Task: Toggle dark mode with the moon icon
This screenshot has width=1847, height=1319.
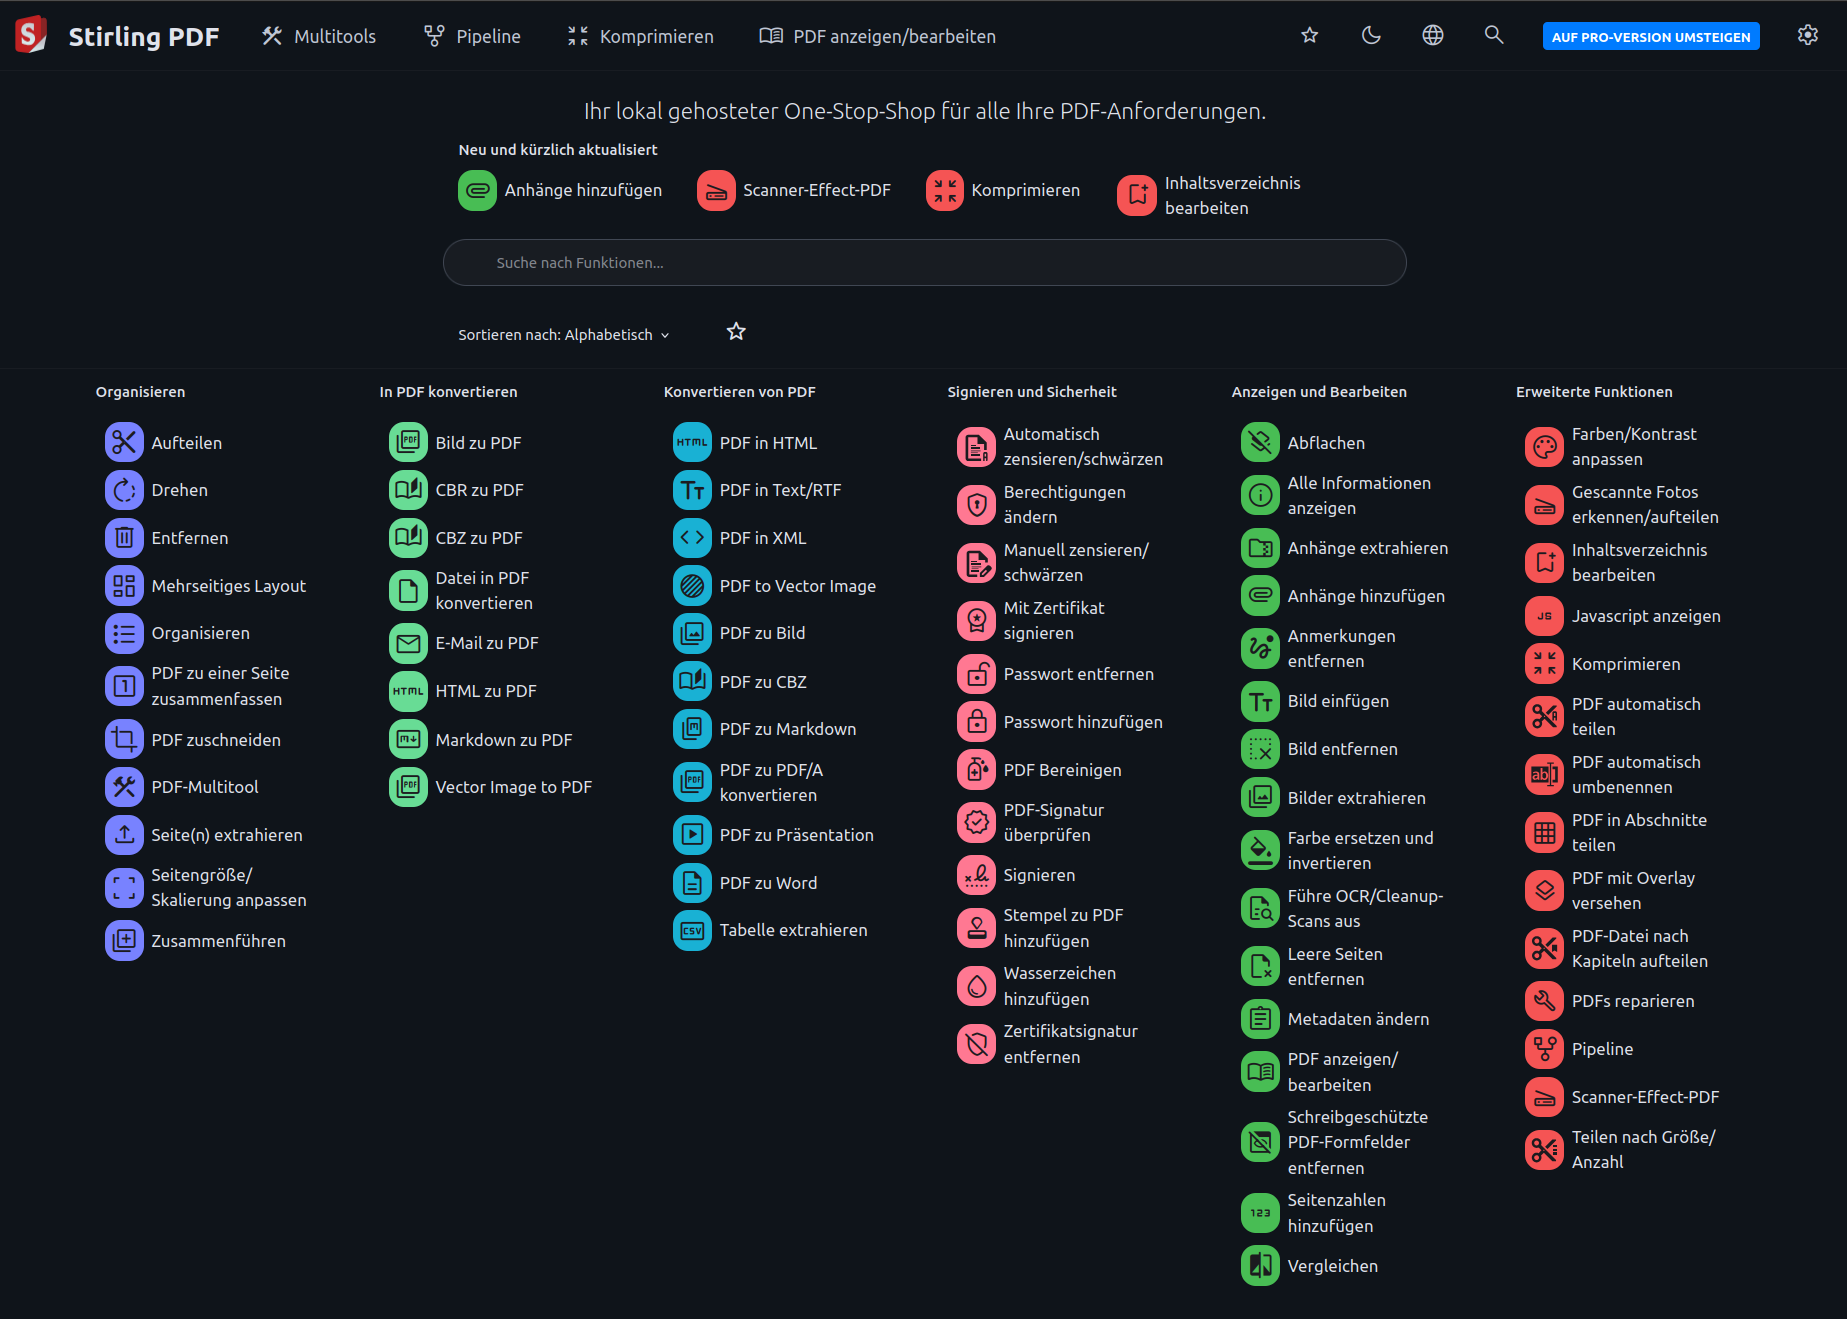Action: 1371,36
